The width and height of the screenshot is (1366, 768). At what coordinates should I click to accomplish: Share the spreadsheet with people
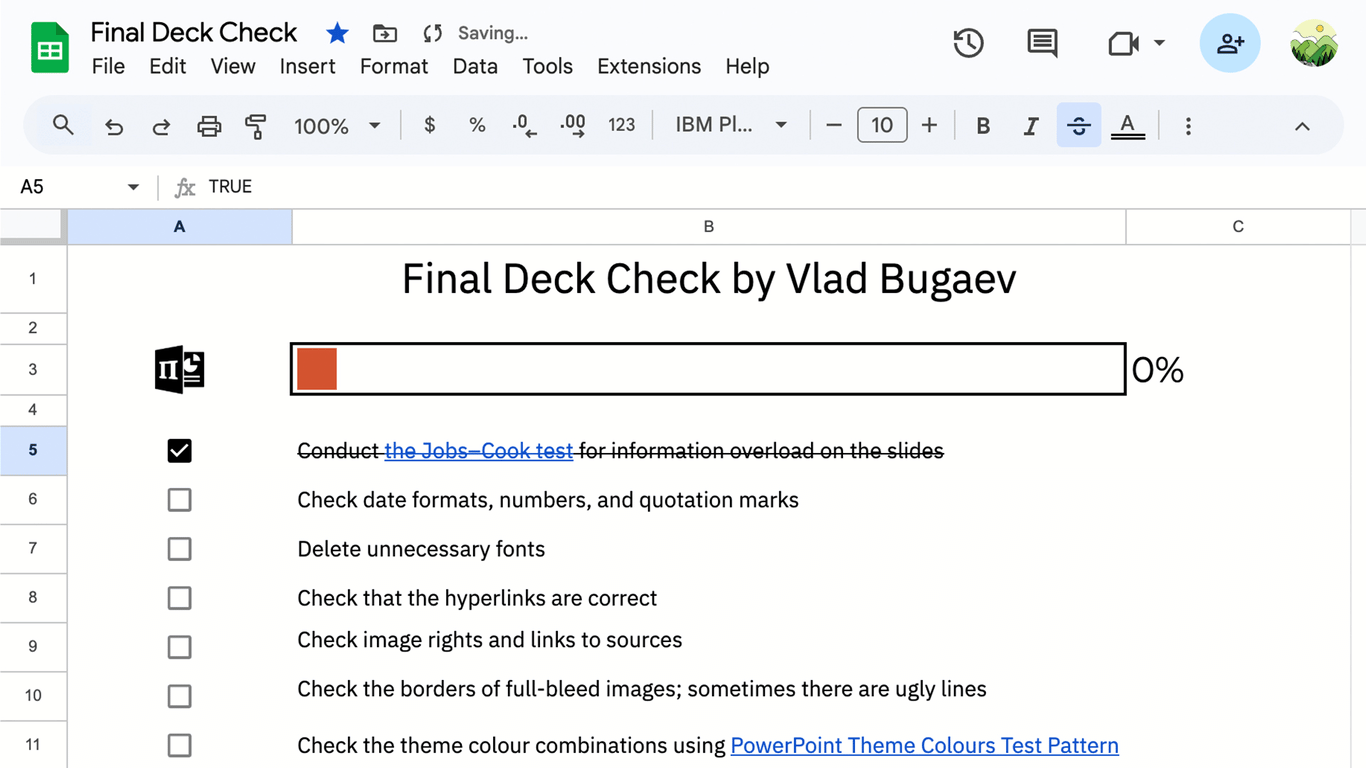click(x=1230, y=43)
